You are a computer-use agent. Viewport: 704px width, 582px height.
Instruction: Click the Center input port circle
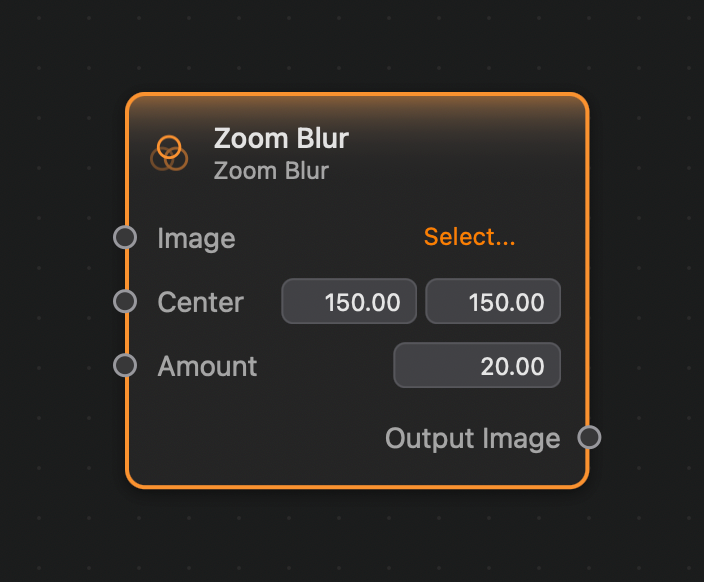pyautogui.click(x=125, y=301)
